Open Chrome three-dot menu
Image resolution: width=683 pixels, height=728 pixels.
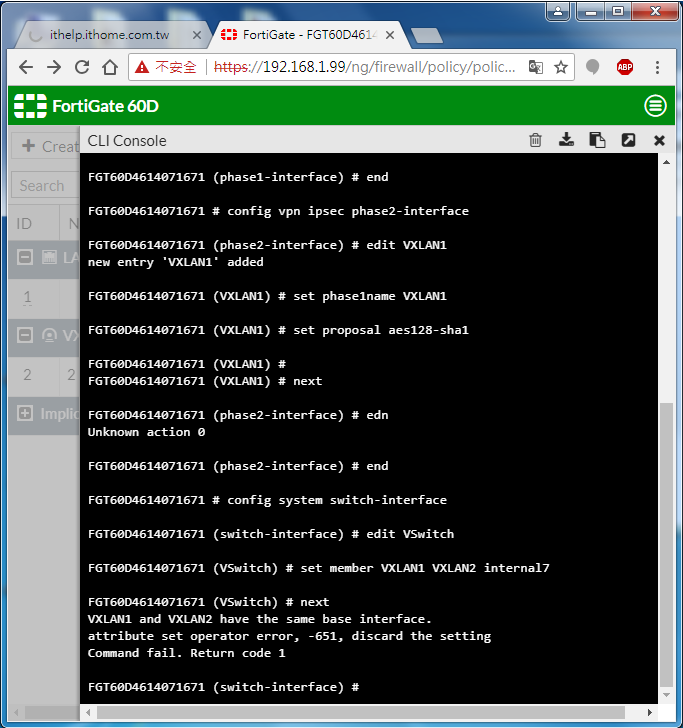click(x=657, y=67)
